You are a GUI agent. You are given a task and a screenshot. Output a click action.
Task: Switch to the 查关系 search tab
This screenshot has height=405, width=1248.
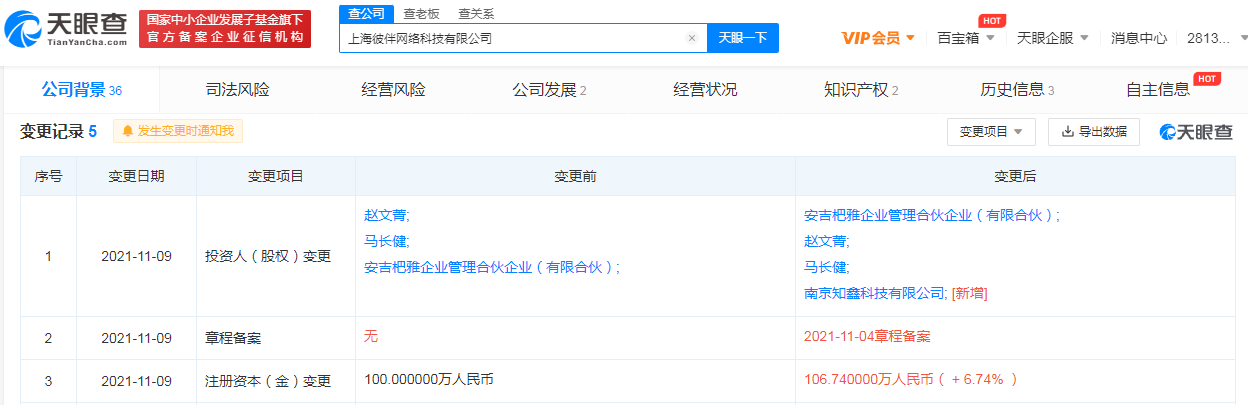[x=476, y=14]
